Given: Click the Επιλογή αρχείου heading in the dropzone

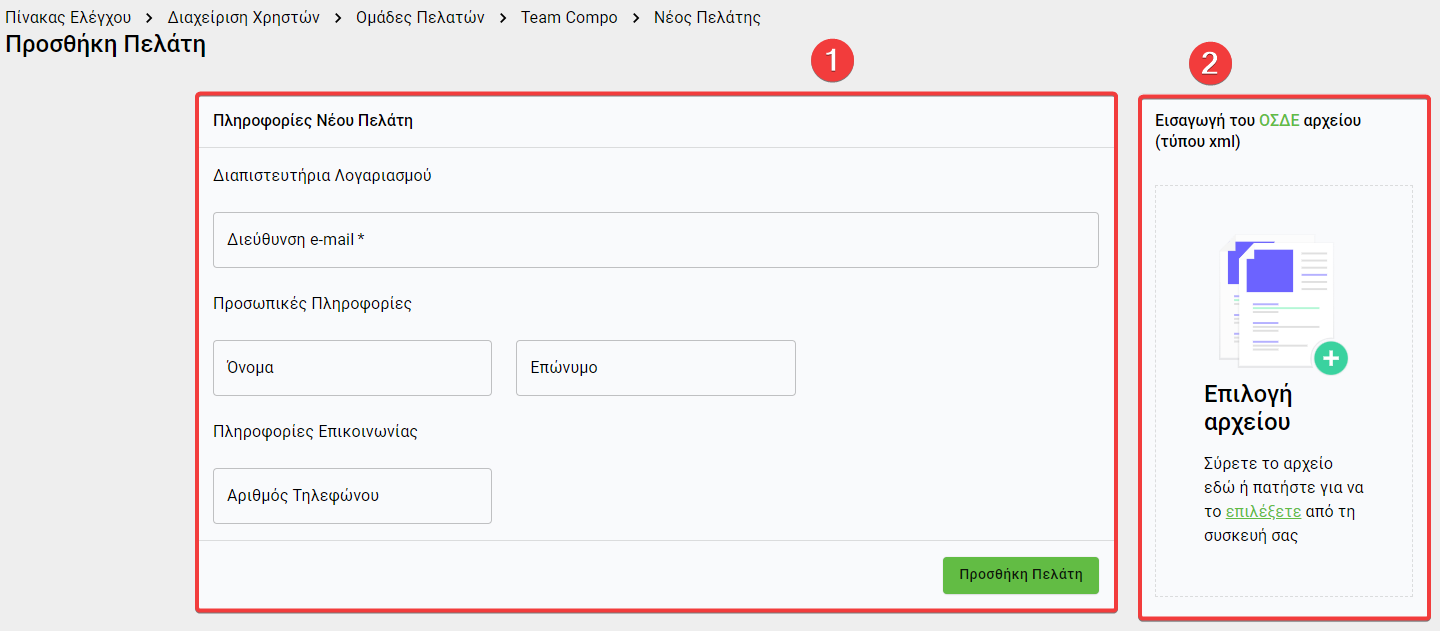Looking at the screenshot, I should coord(1247,407).
